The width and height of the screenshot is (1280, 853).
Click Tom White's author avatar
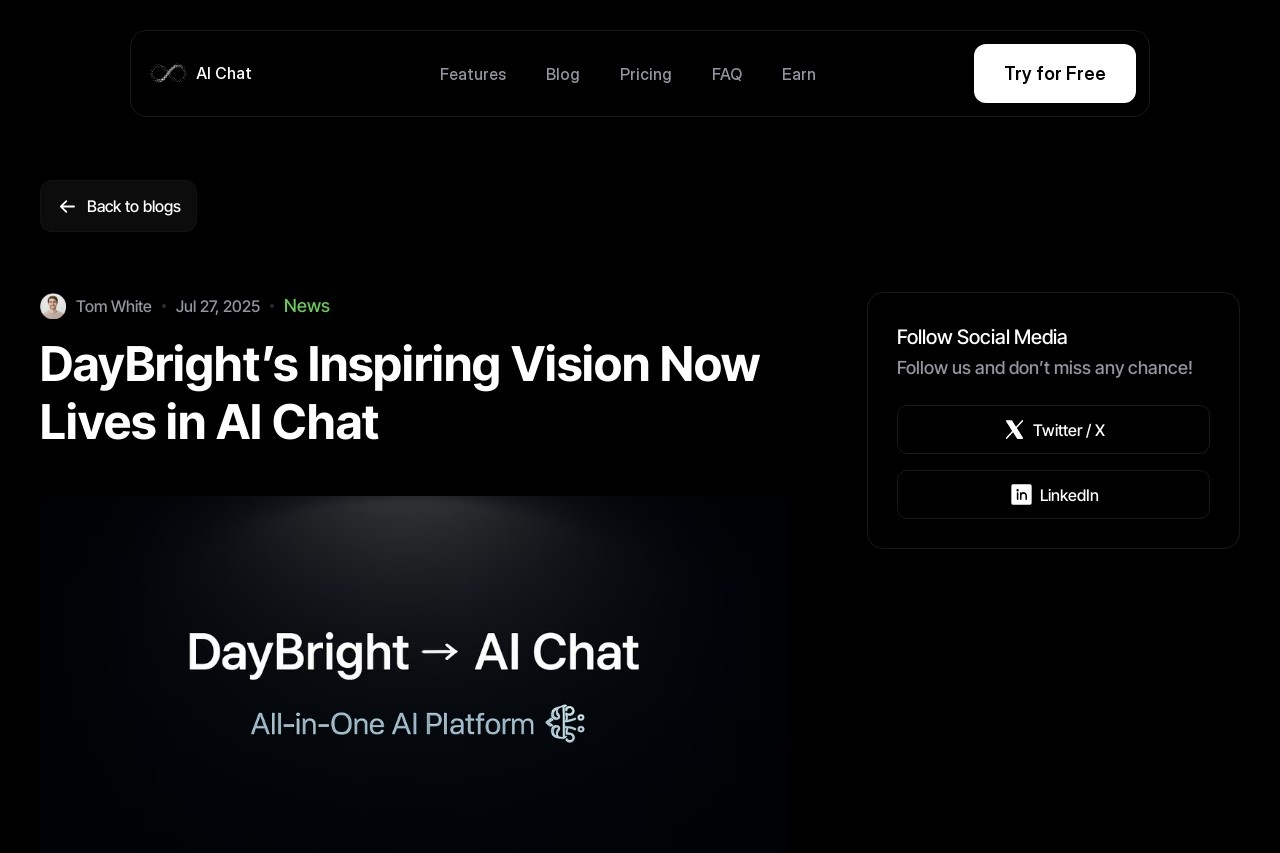(x=53, y=306)
